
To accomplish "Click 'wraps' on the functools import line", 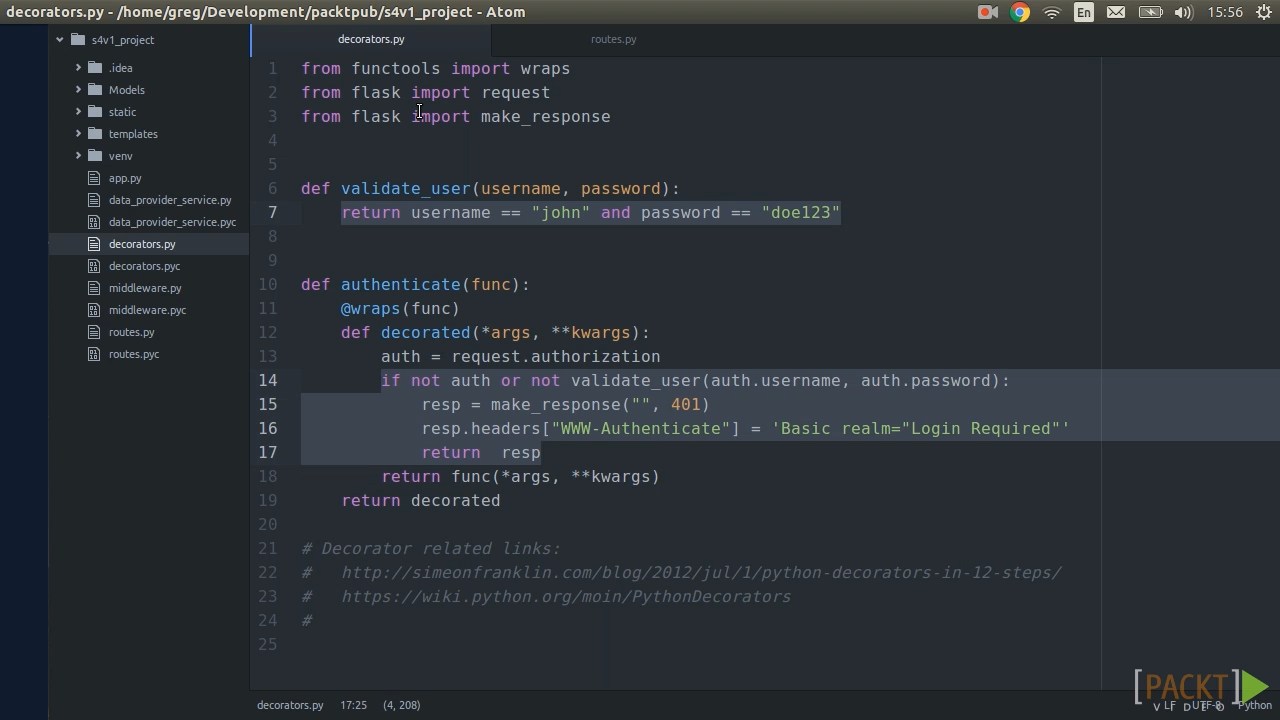I will [546, 68].
